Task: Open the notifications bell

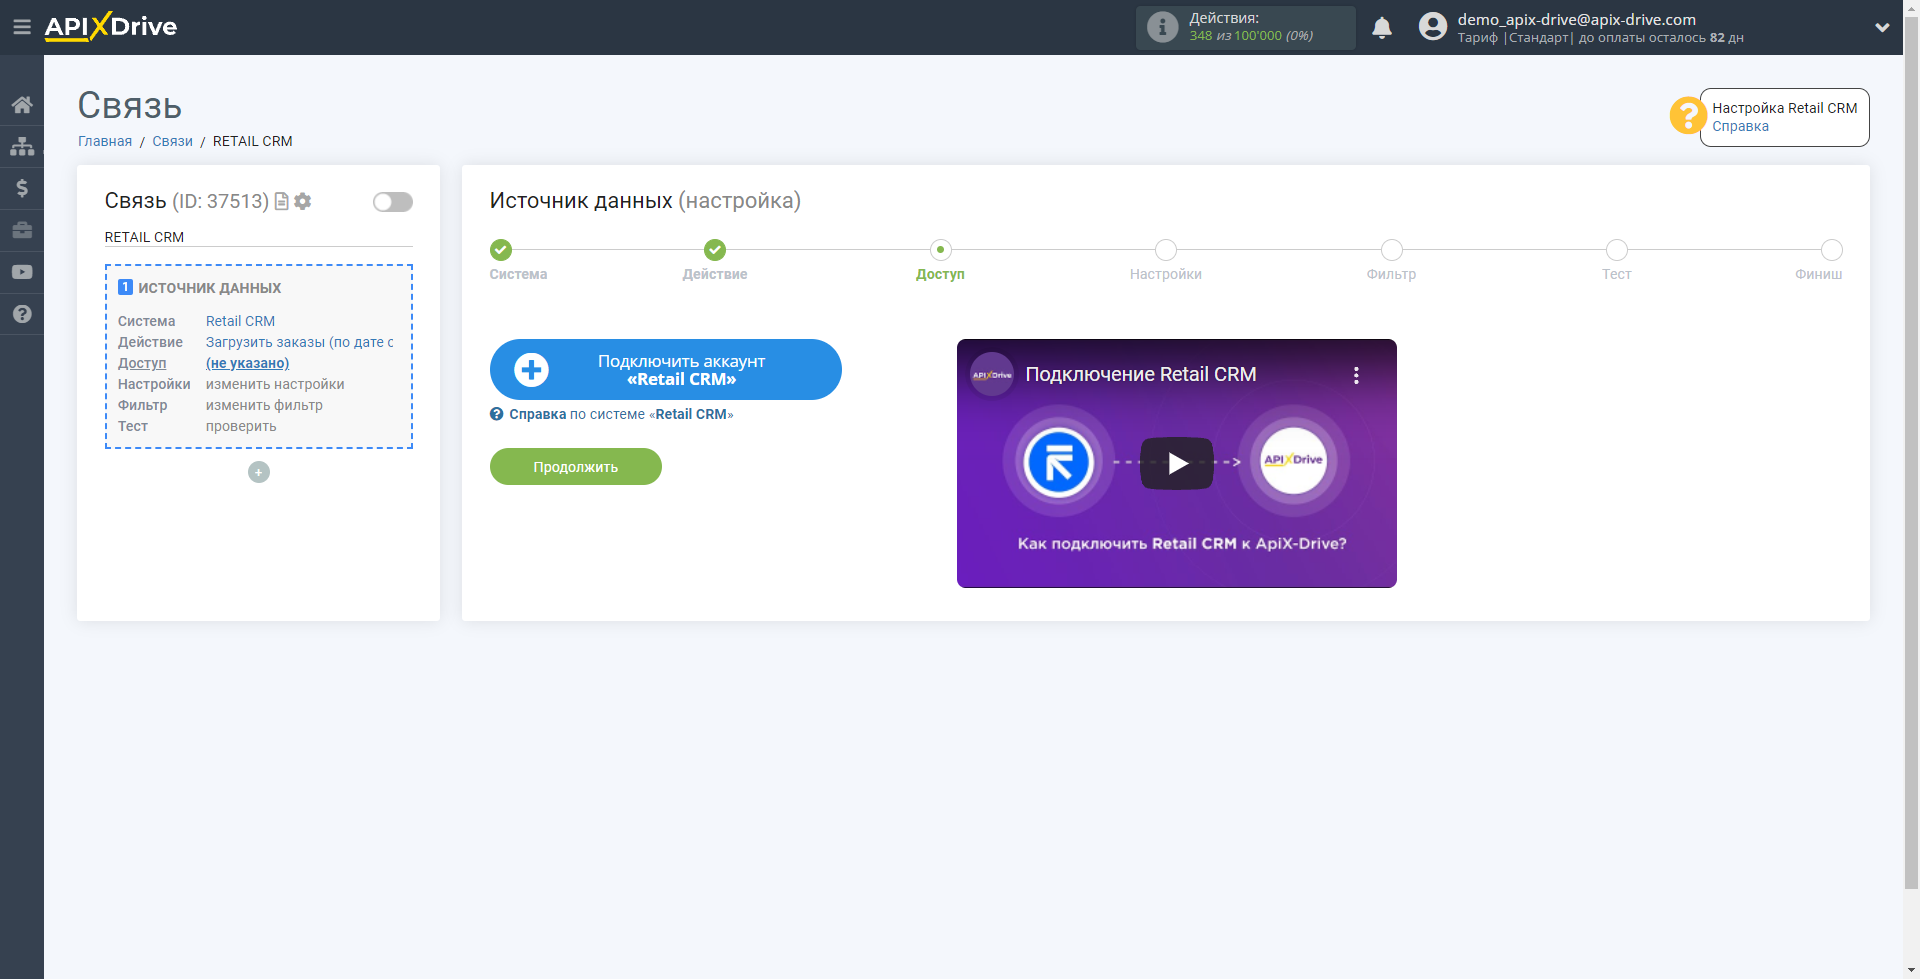Action: coord(1382,28)
